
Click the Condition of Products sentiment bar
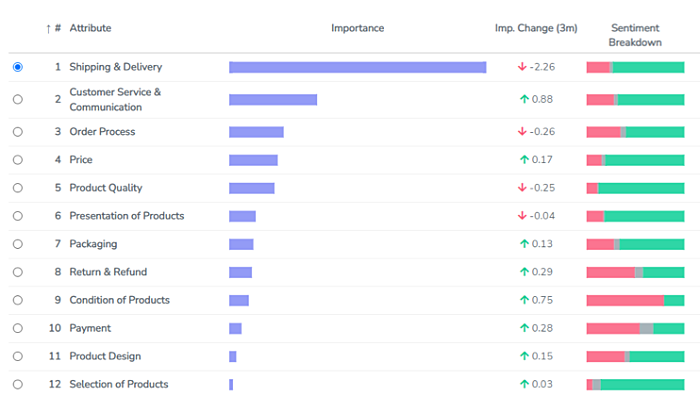point(635,300)
